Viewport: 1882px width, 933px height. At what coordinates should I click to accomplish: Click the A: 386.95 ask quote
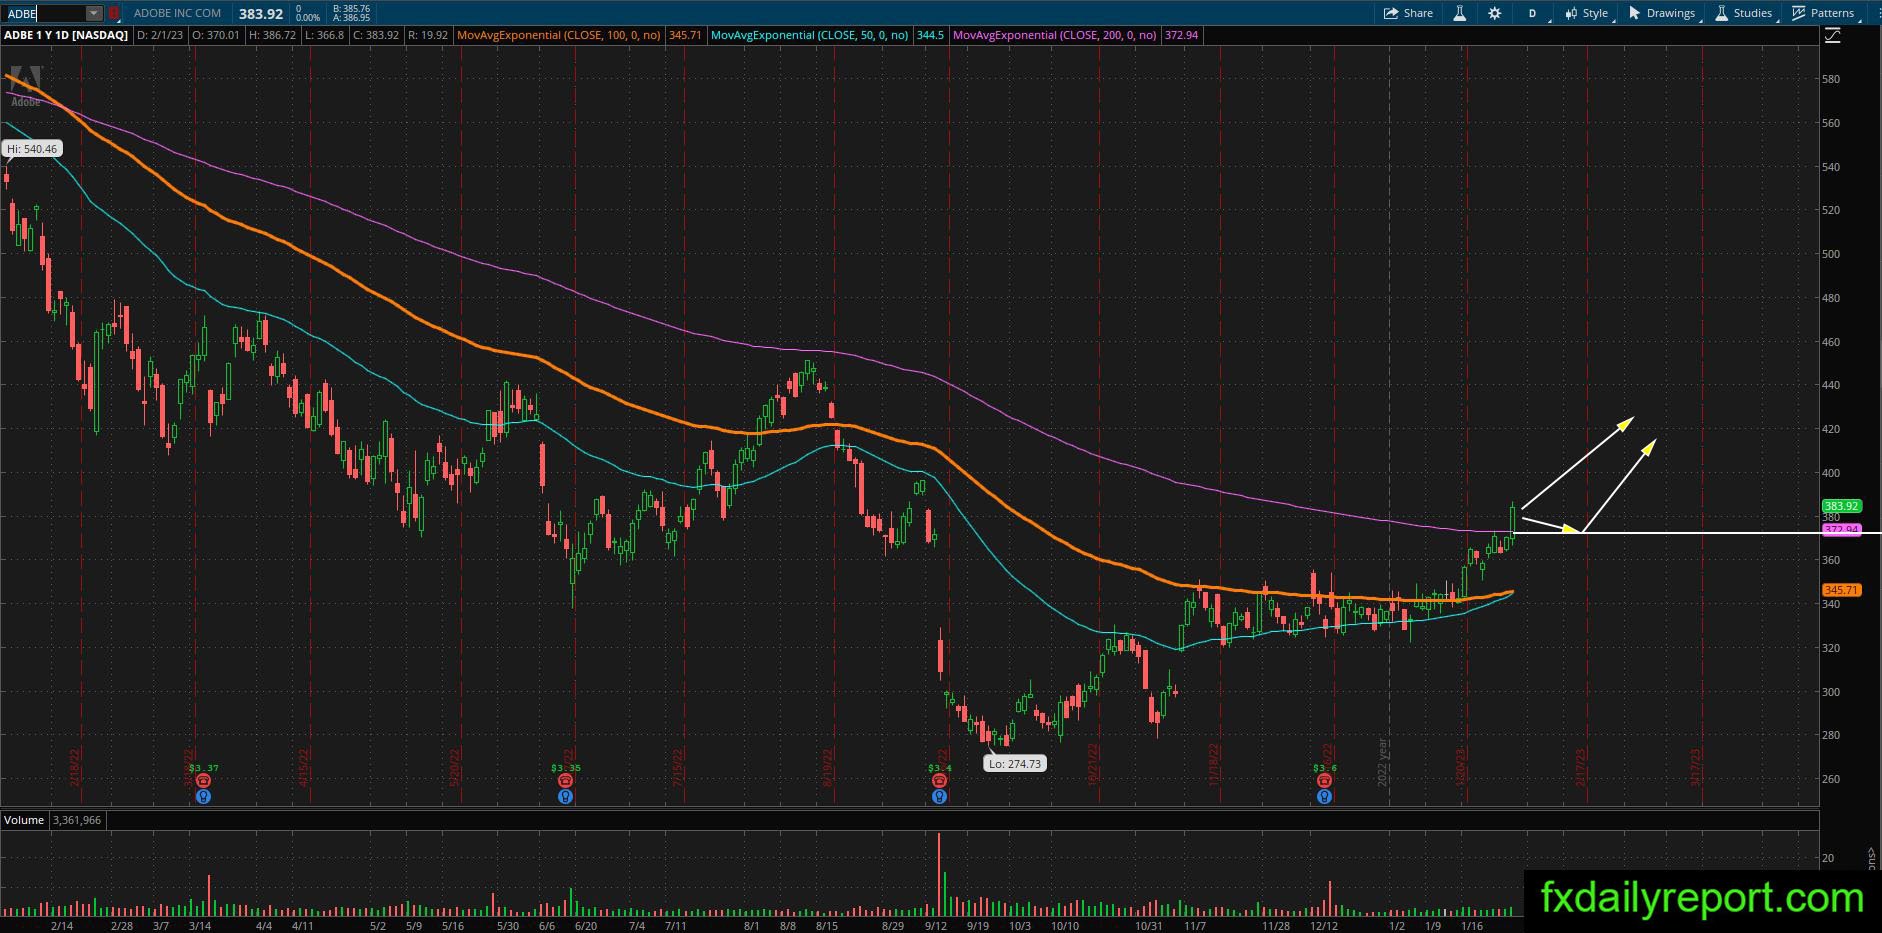[x=352, y=18]
